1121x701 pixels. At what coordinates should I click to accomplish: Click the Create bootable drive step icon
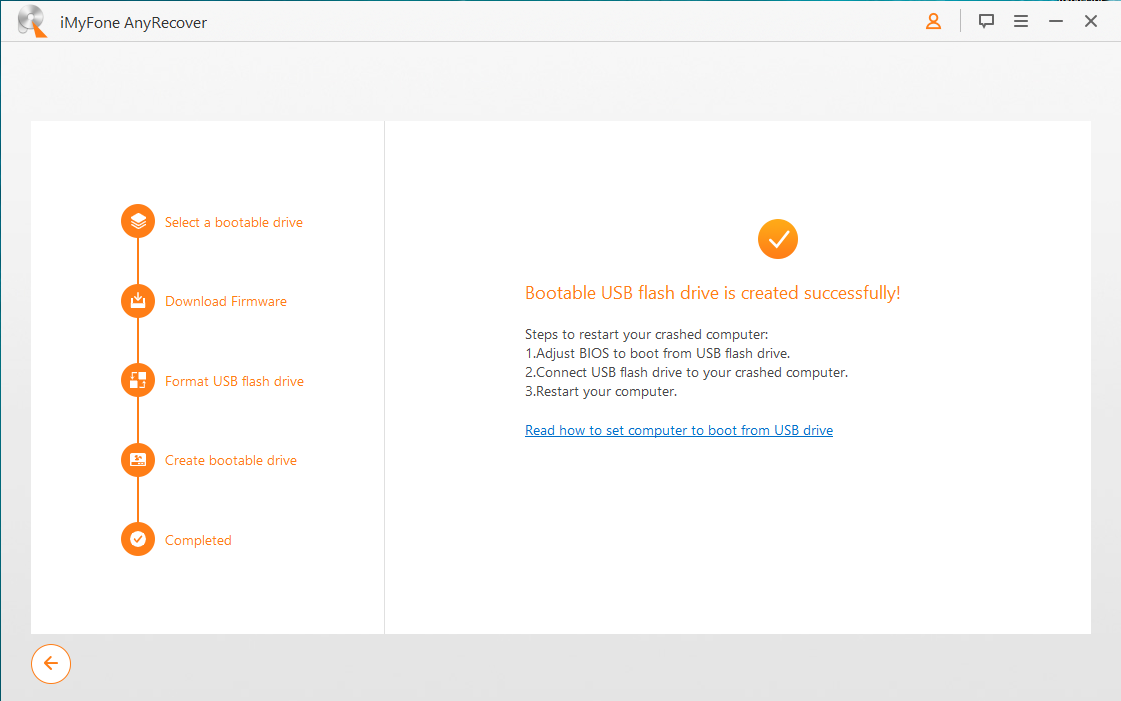[x=137, y=460]
